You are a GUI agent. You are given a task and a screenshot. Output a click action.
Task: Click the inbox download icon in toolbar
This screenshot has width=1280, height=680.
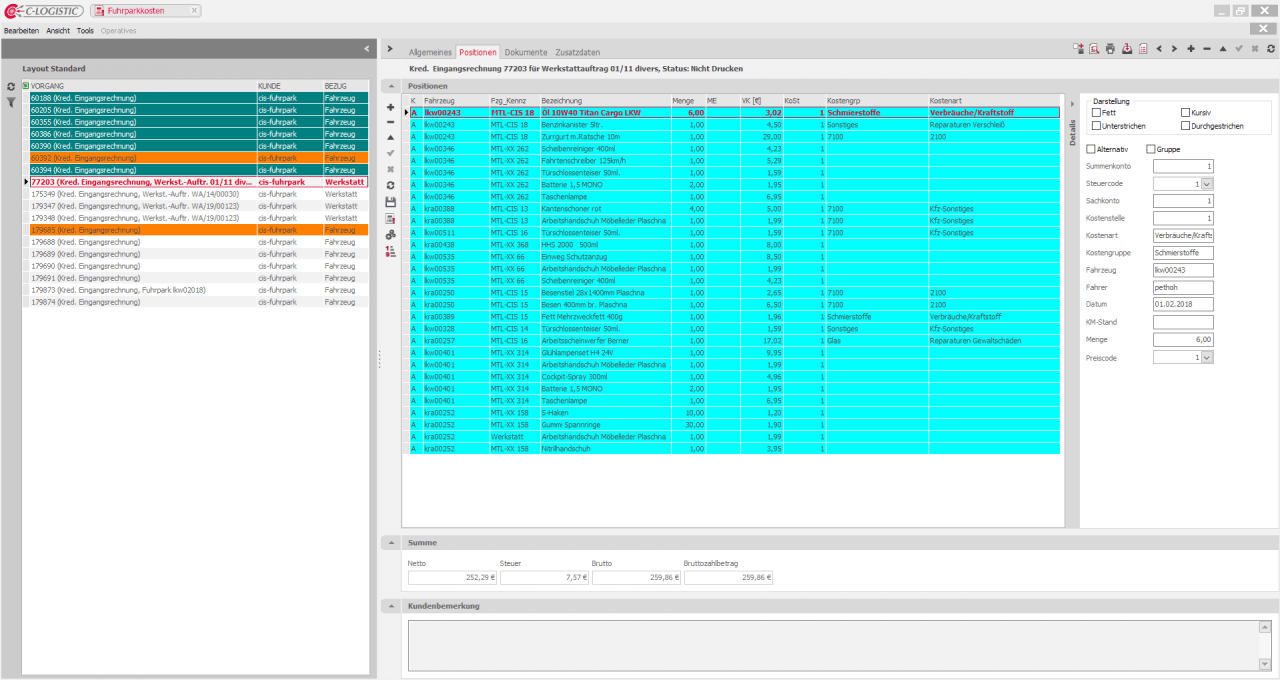tap(1126, 48)
